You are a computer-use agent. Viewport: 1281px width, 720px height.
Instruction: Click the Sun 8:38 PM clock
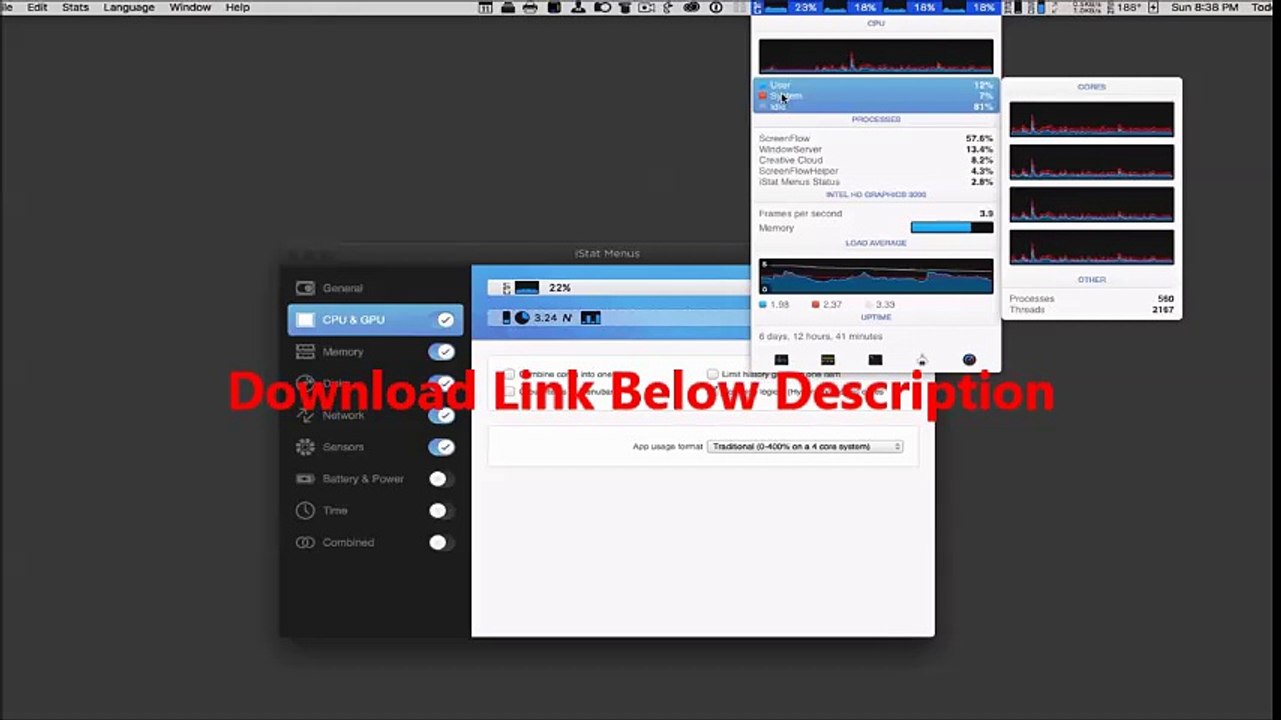click(1203, 7)
